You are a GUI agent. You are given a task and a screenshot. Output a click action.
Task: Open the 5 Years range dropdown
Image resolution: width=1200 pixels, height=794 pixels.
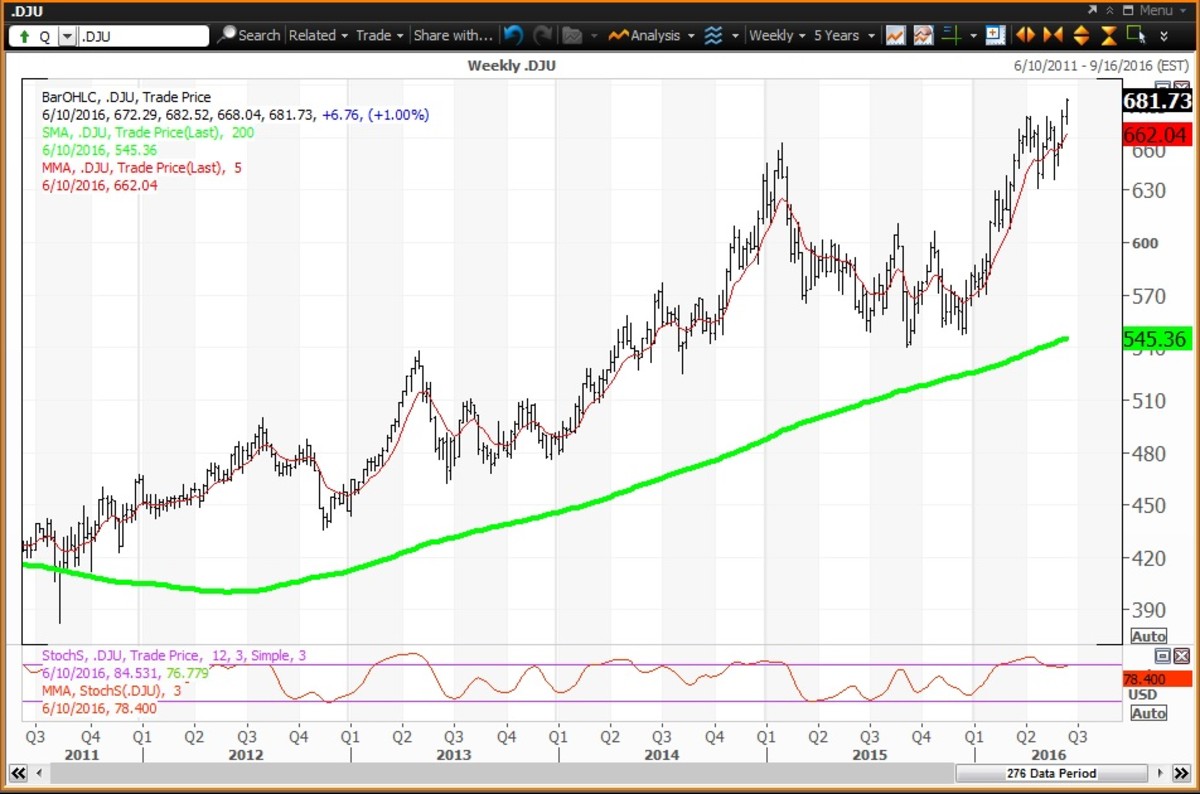tap(843, 35)
